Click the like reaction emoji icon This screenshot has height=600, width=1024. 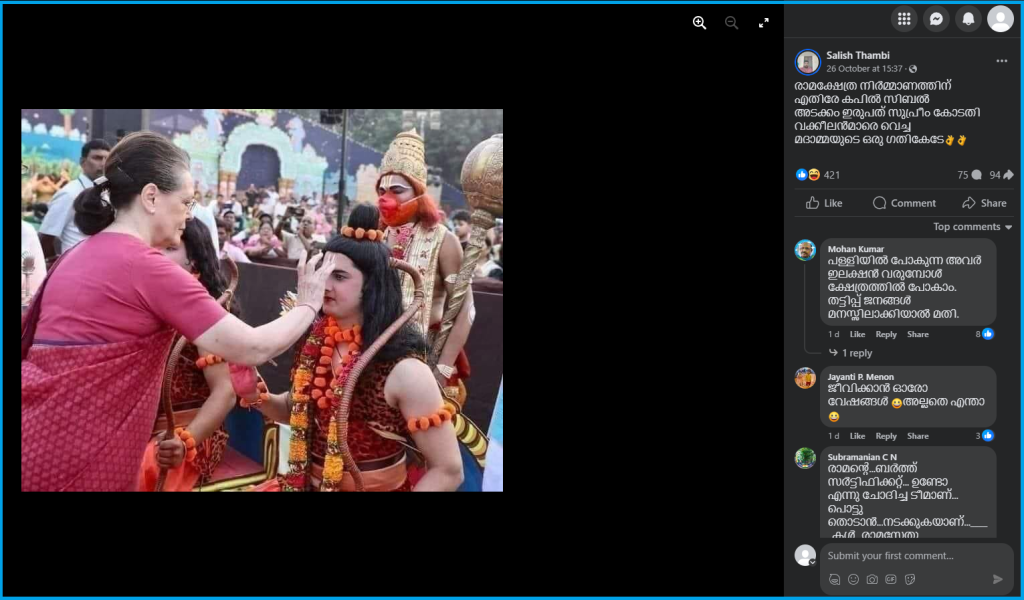pos(802,175)
